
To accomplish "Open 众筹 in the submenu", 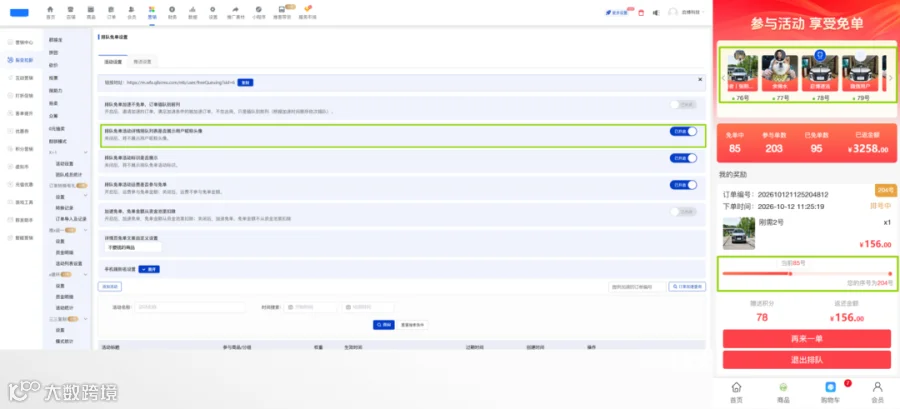I will point(53,116).
